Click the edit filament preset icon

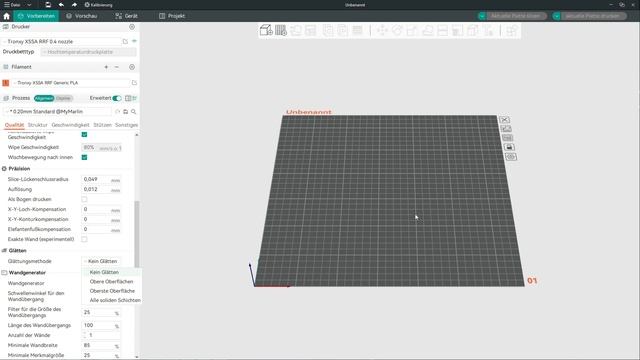click(134, 83)
